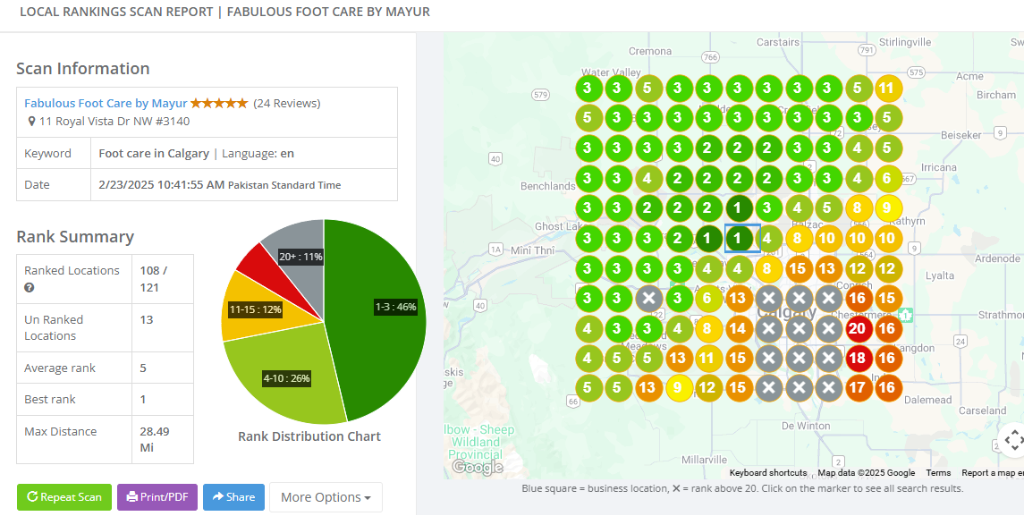Click the map fullscreen toggle icon
The width and height of the screenshot is (1024, 515).
coord(1013,441)
